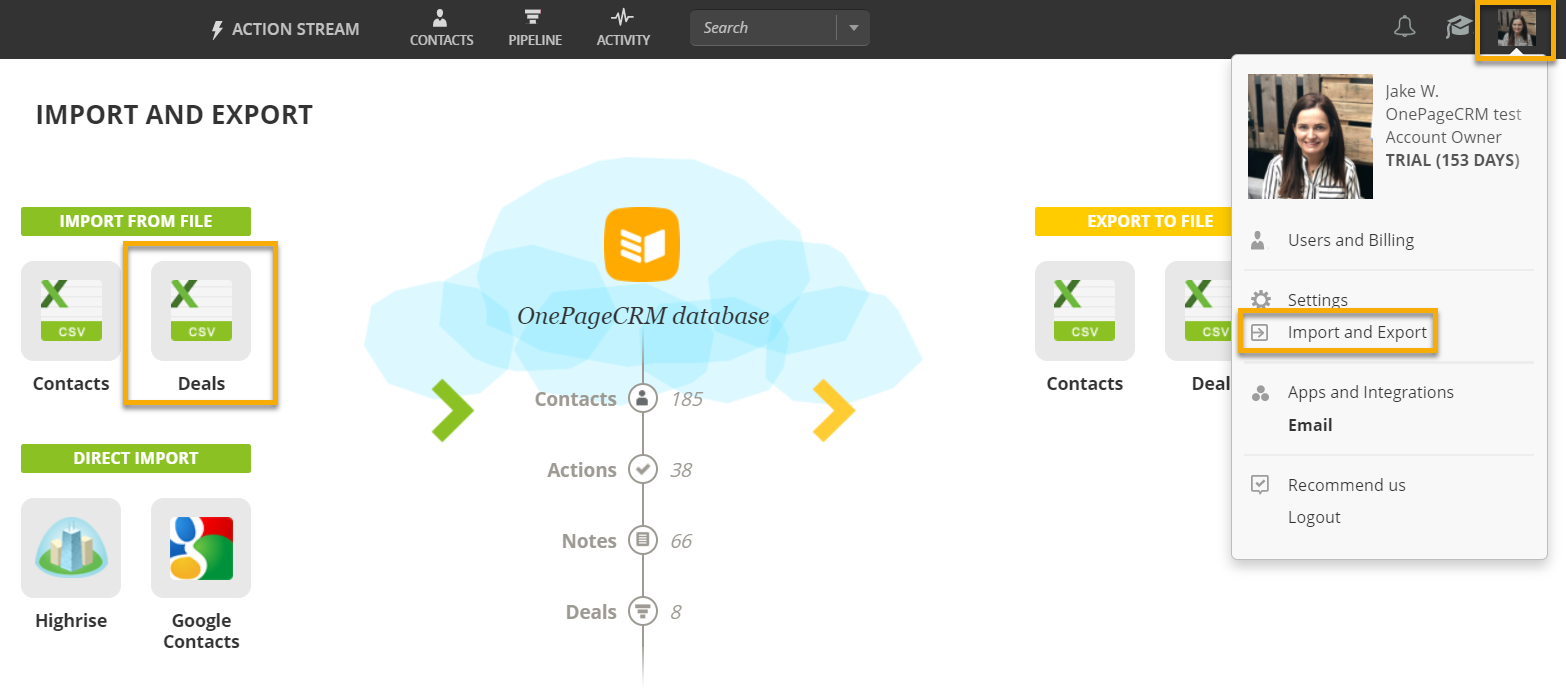Click the OnePageCRM database logo

(x=642, y=245)
